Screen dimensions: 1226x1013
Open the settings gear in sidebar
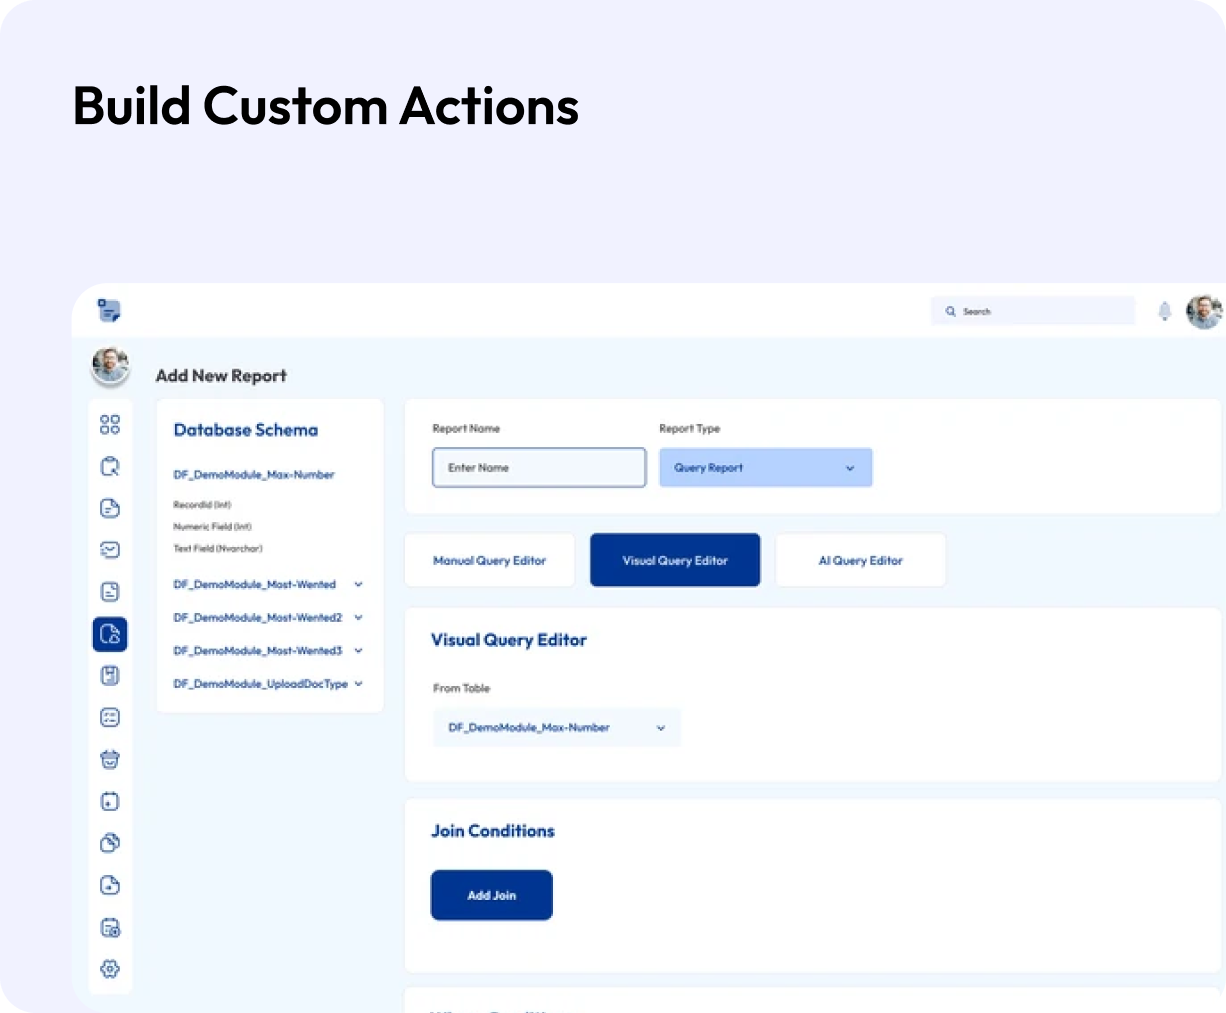click(110, 969)
